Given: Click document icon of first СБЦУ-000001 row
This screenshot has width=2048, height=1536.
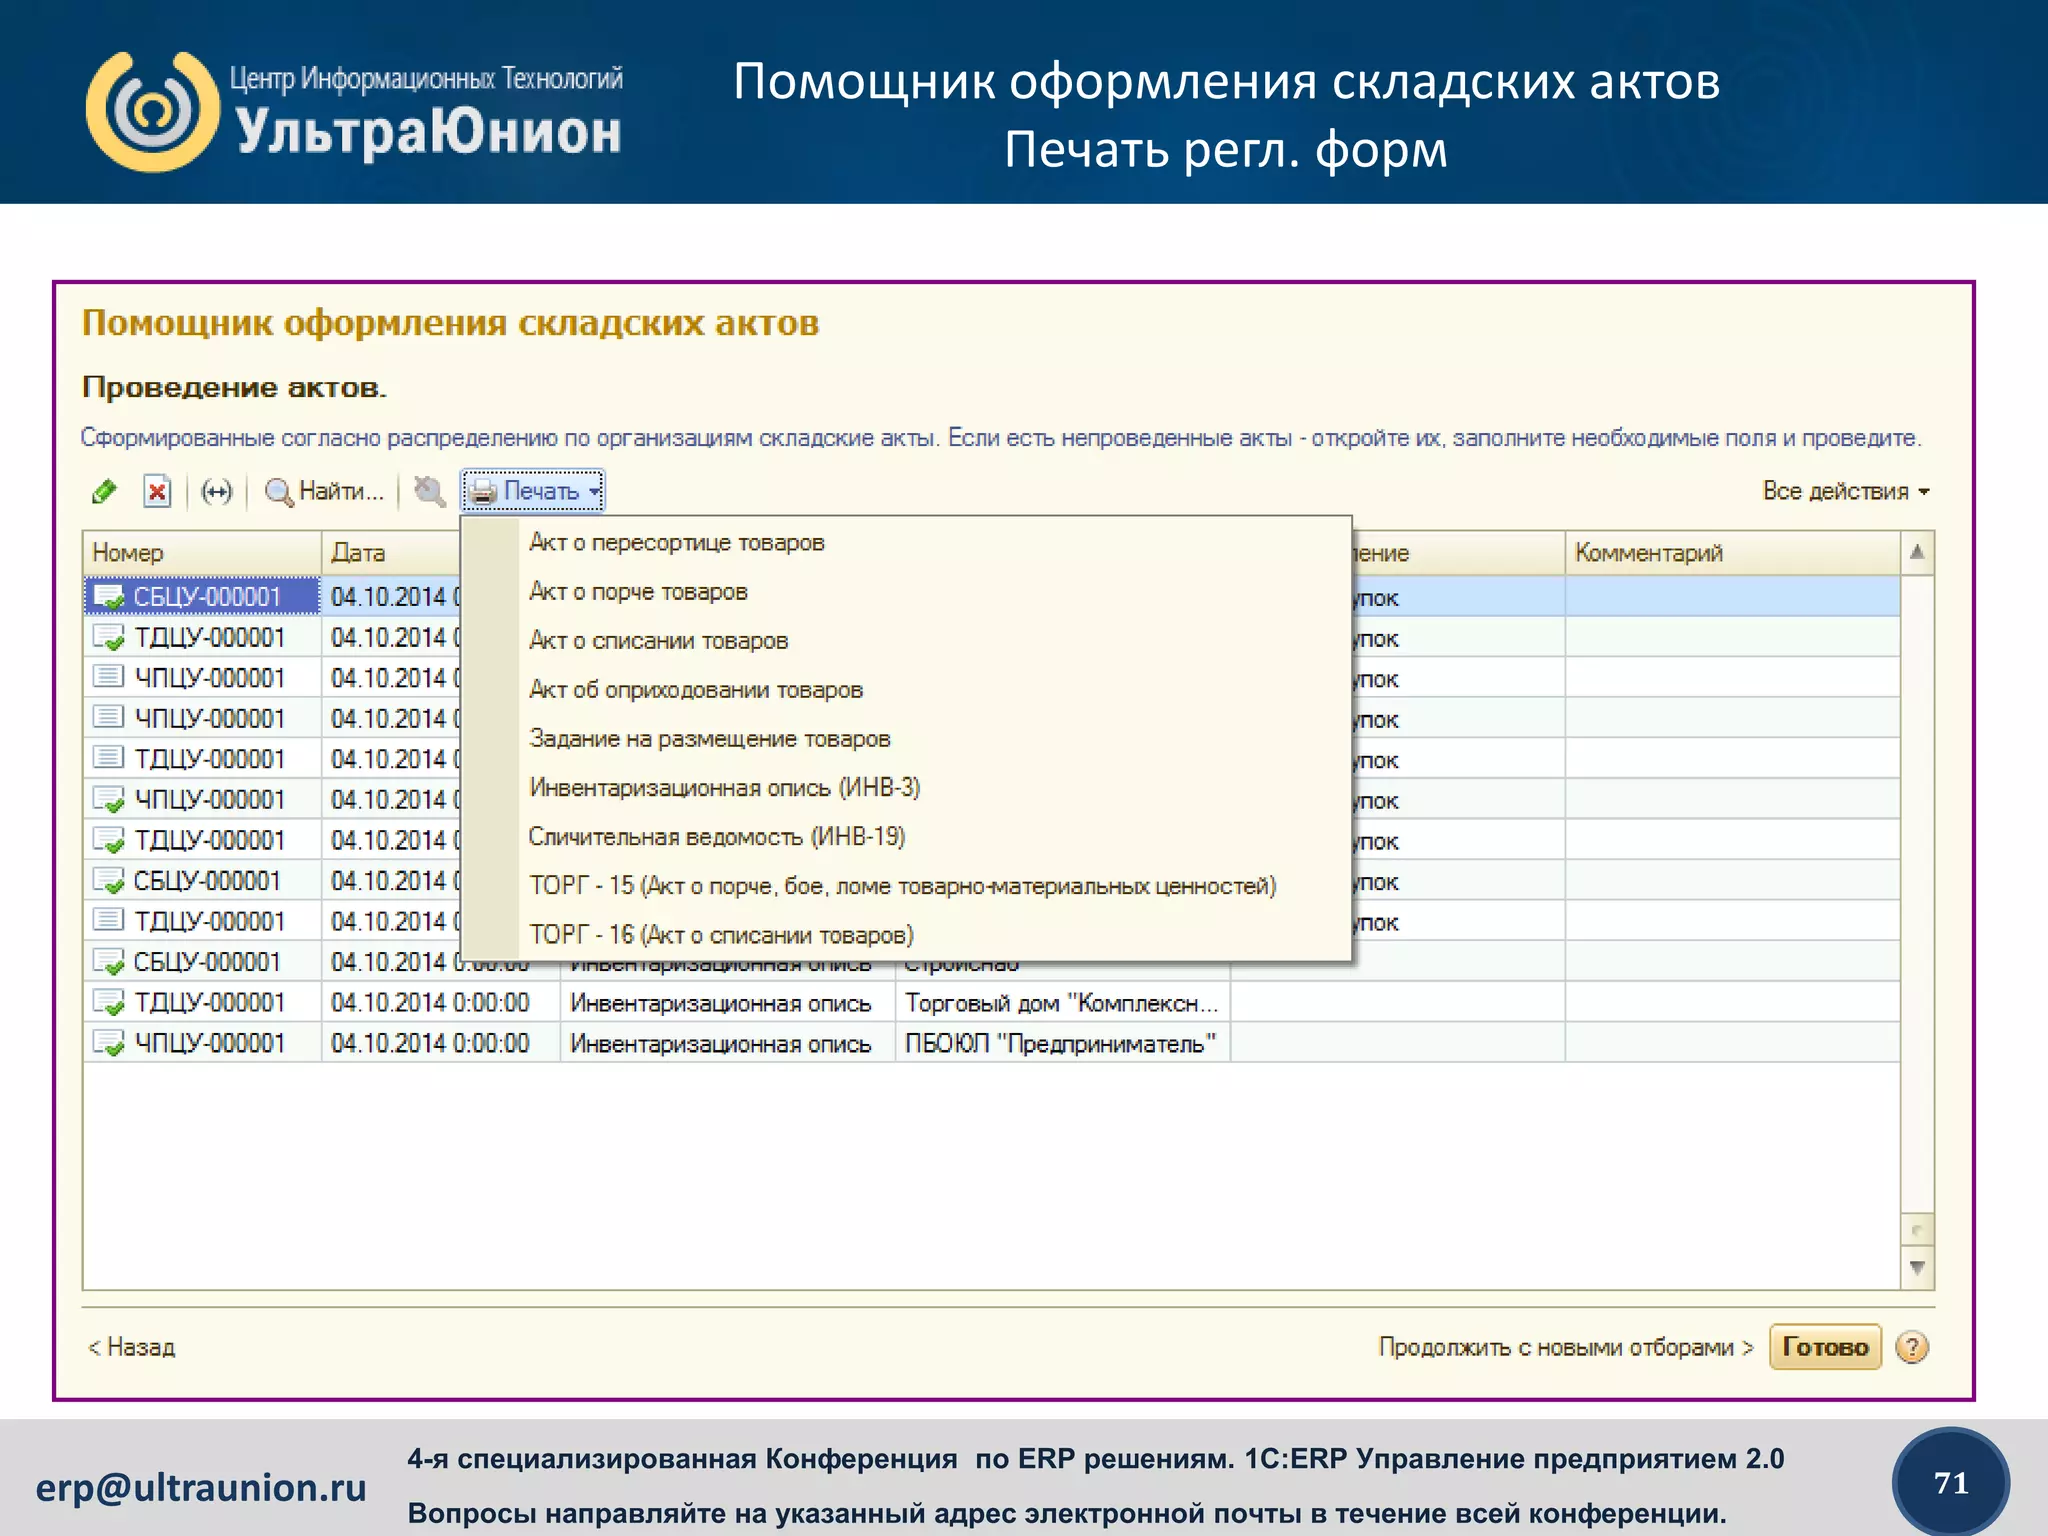Looking at the screenshot, I should click(108, 597).
